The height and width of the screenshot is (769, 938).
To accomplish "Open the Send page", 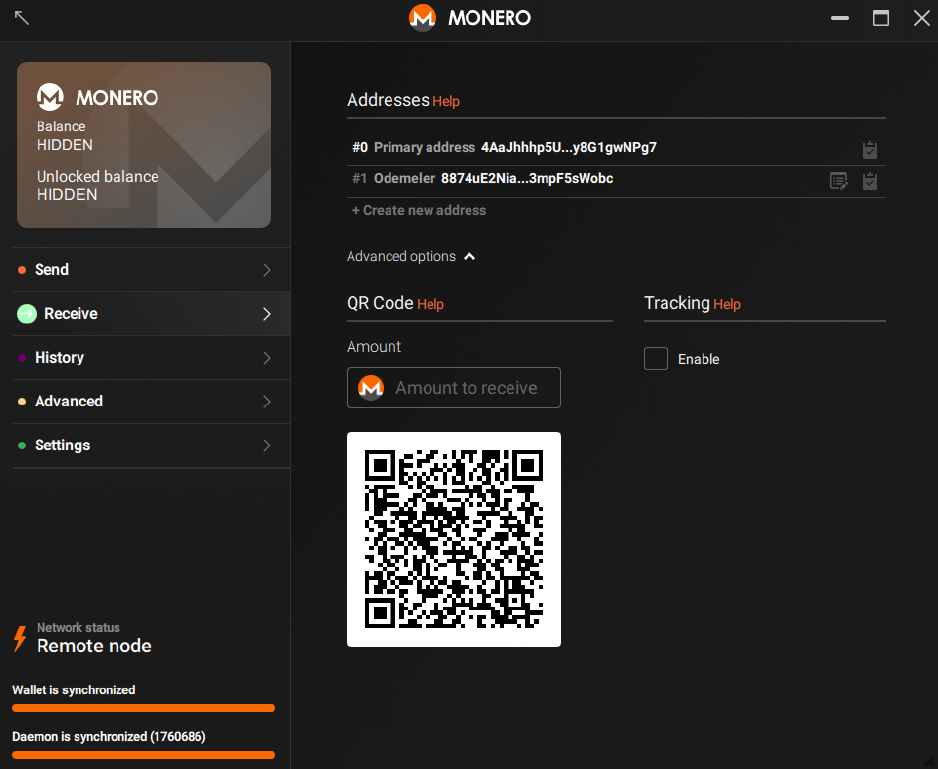I will pyautogui.click(x=151, y=270).
